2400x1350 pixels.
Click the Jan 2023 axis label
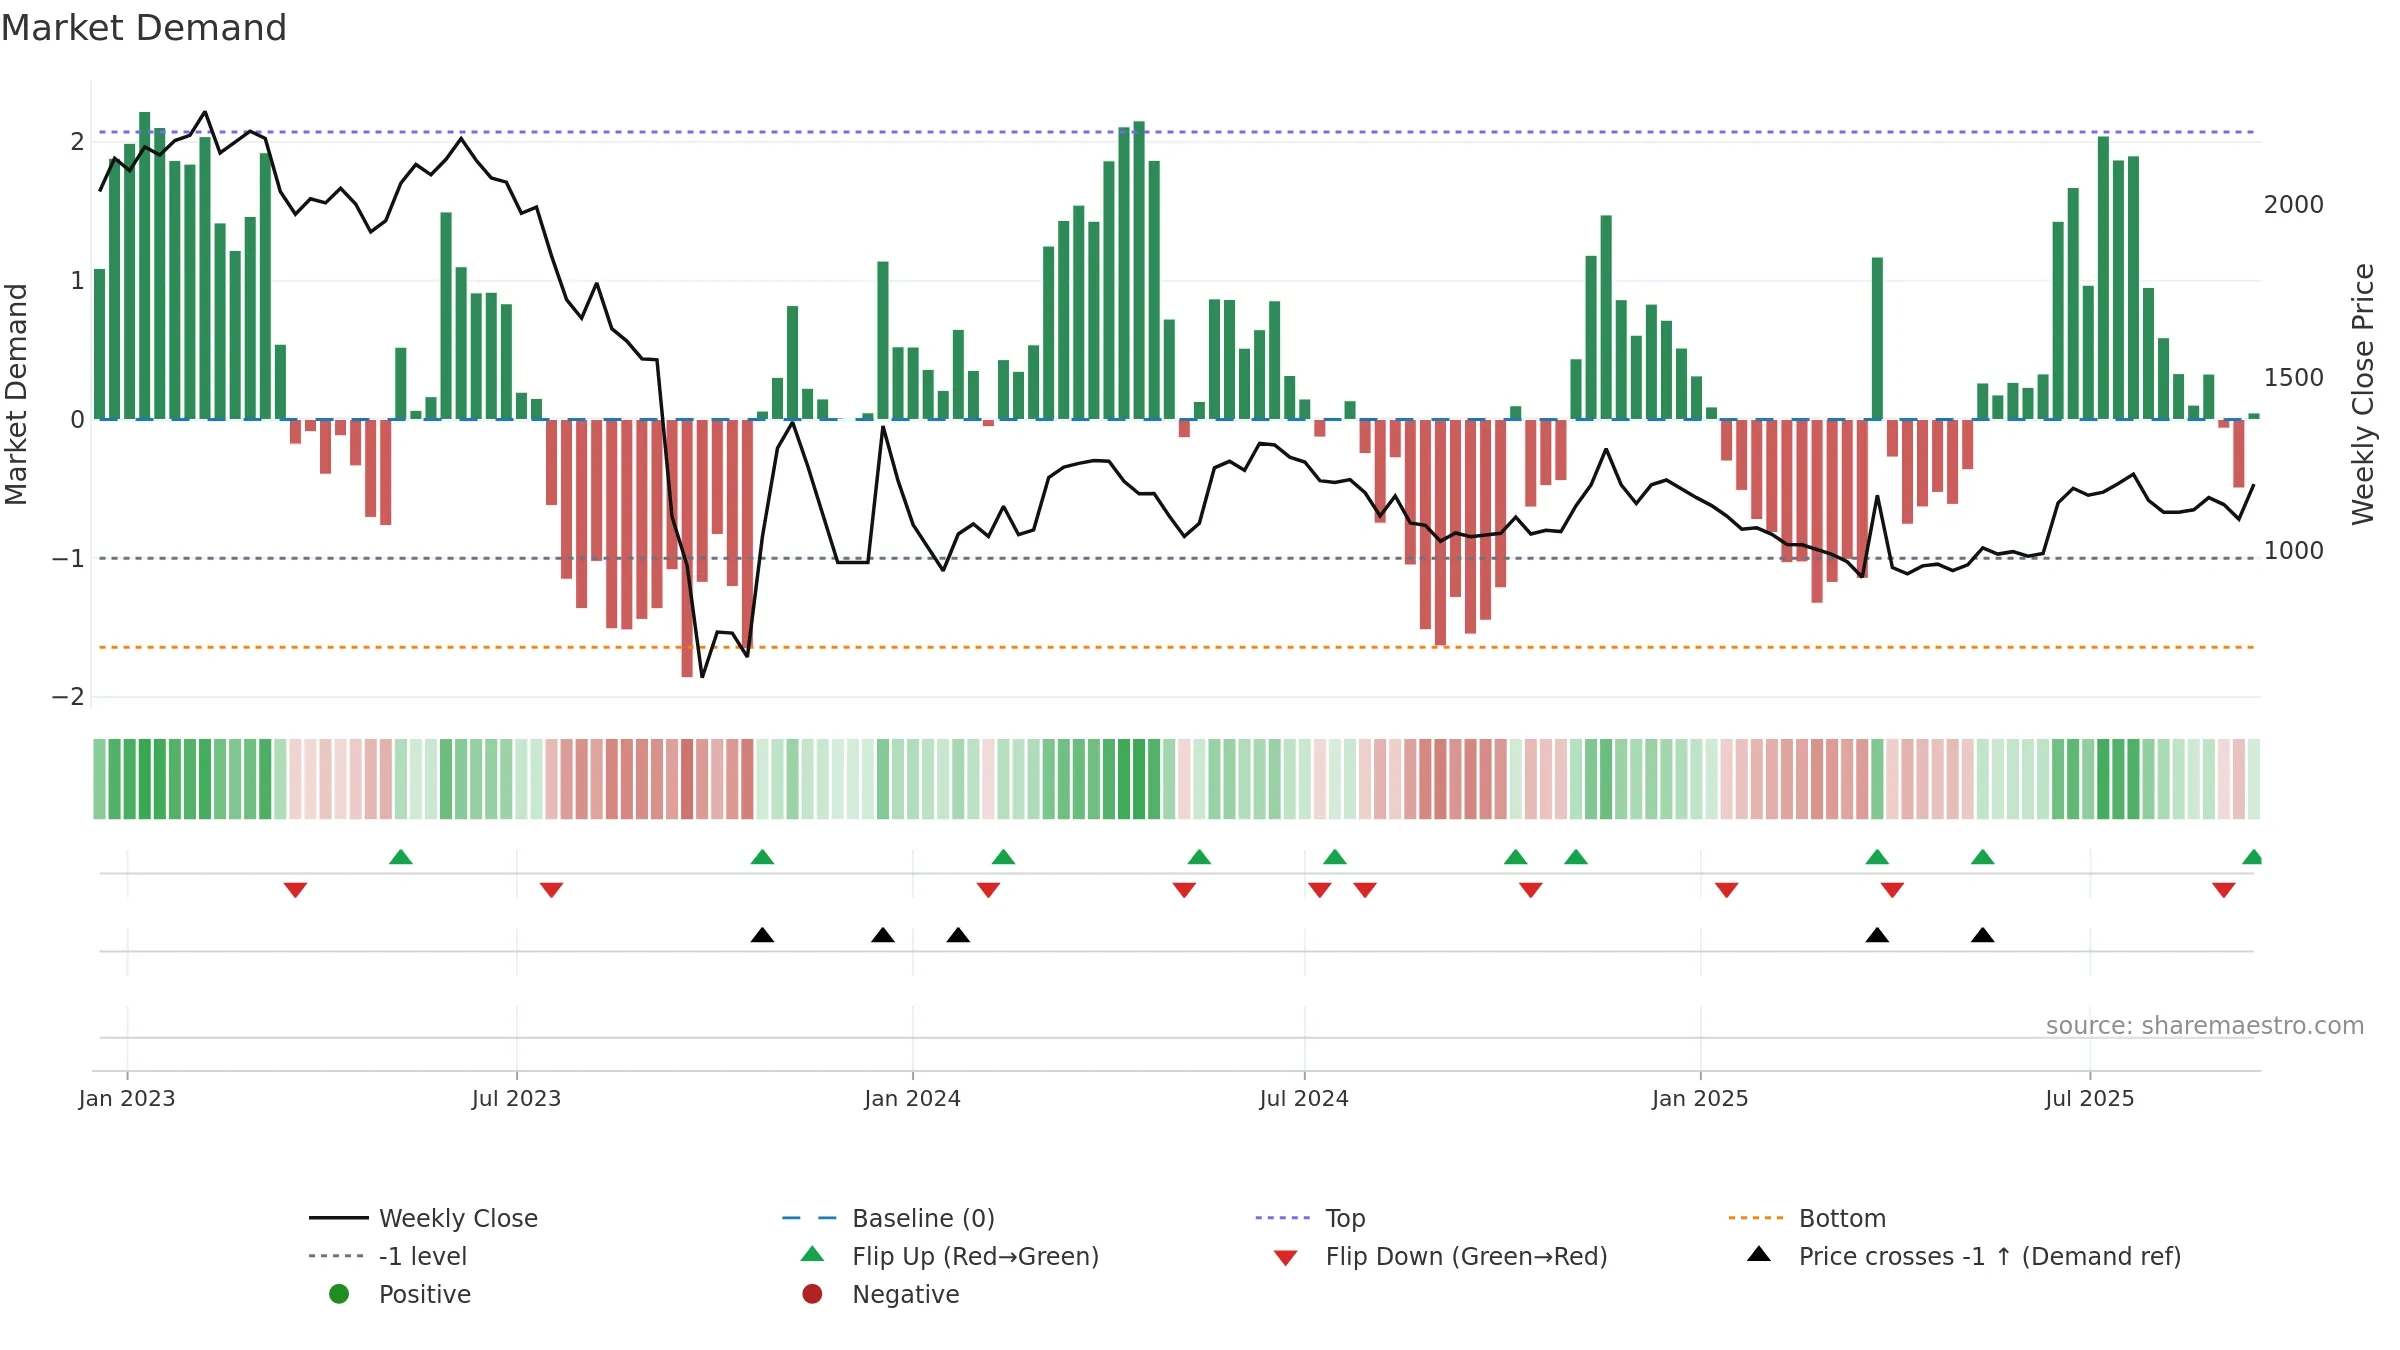(x=127, y=1099)
